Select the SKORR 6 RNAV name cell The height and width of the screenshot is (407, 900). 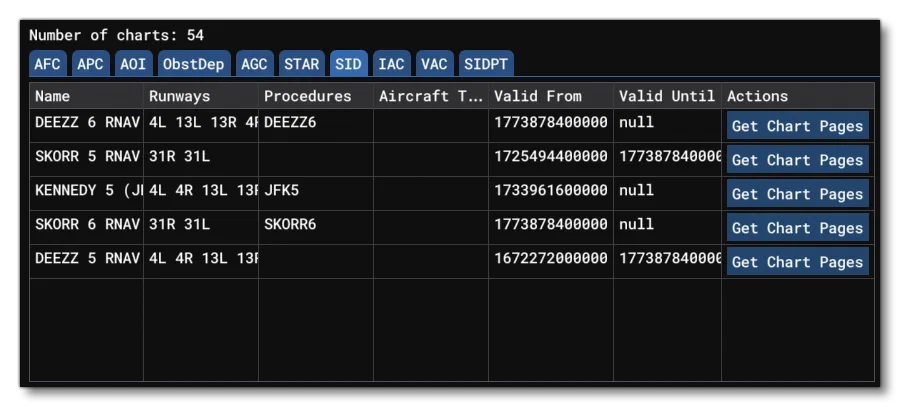tap(86, 227)
